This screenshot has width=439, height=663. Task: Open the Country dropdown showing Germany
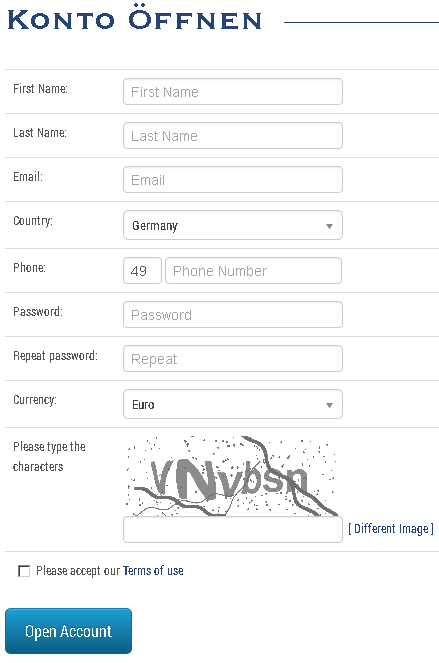(233, 225)
